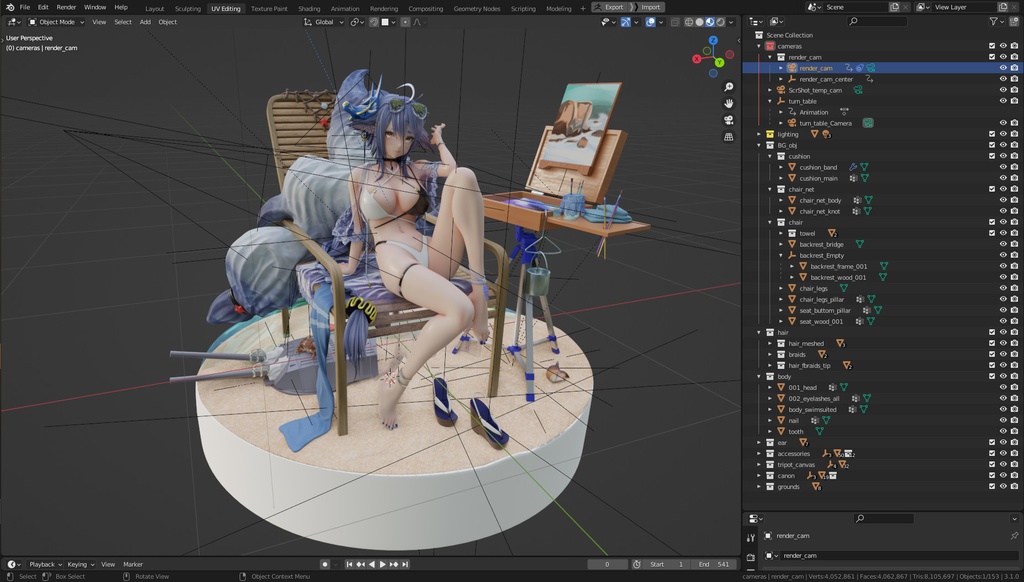1024x582 pixels.
Task: Click the play animation forward button
Action: [383, 564]
